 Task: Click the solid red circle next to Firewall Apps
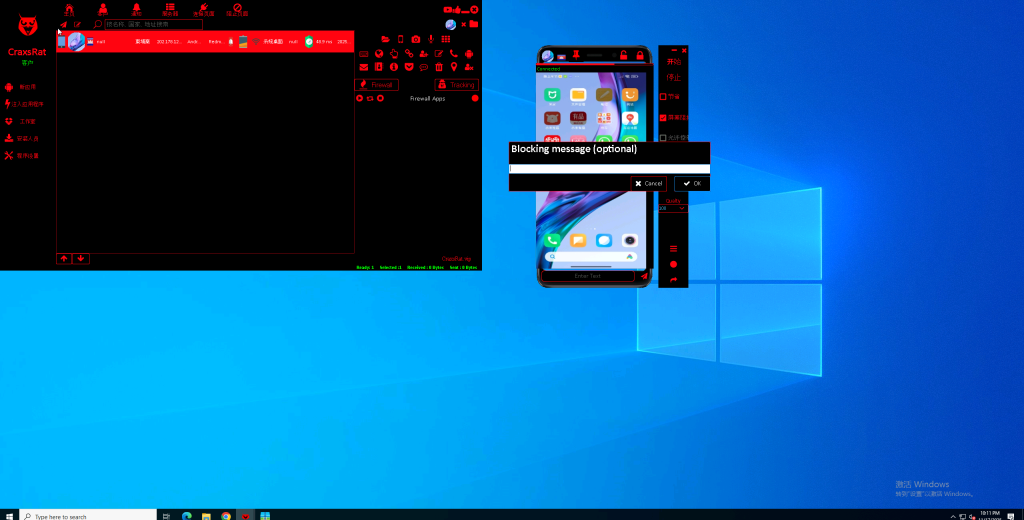click(475, 99)
